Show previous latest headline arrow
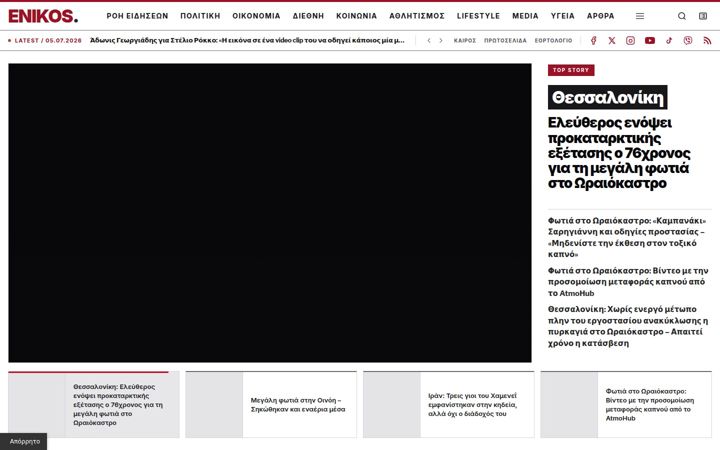The image size is (720, 450). click(x=429, y=40)
